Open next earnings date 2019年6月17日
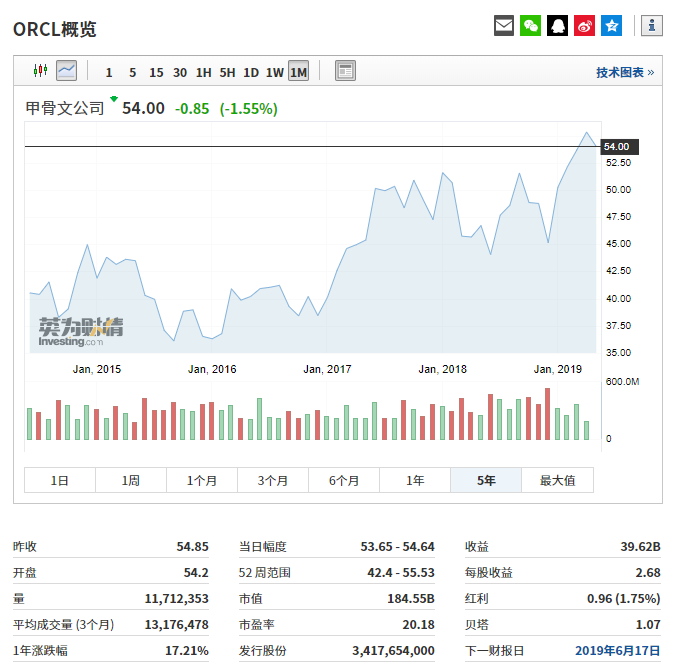Image resolution: width=674 pixels, height=670 pixels. click(x=617, y=650)
